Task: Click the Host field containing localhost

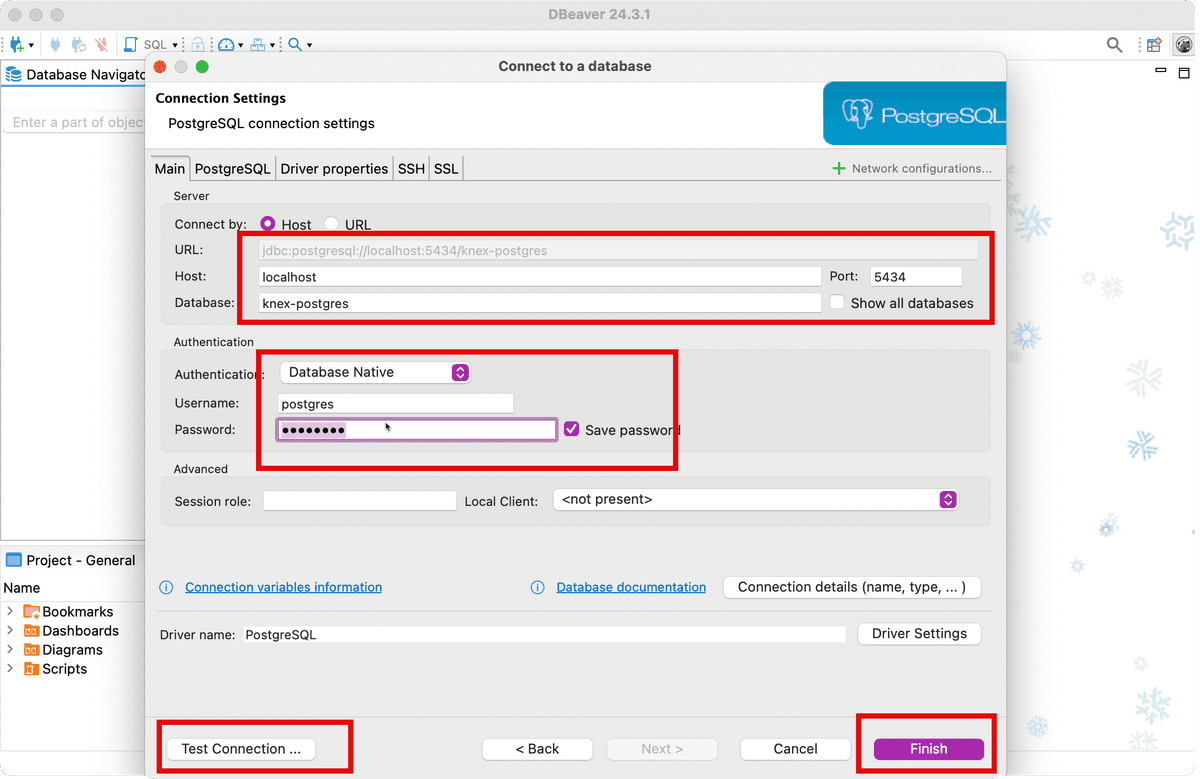Action: coord(540,276)
